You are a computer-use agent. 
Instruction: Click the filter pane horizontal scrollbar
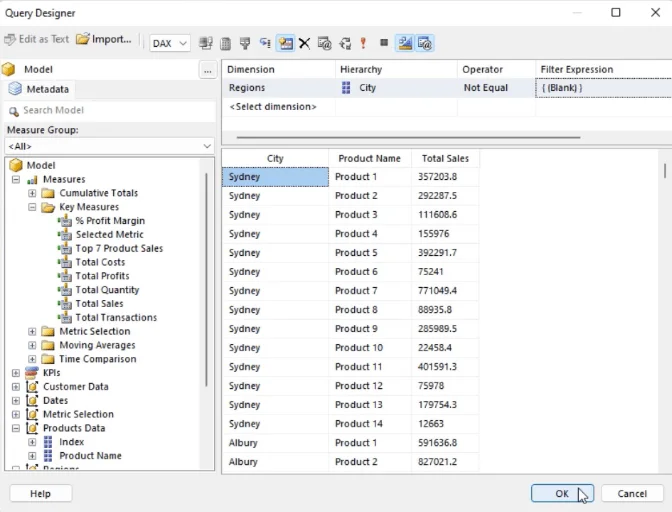coord(408,138)
